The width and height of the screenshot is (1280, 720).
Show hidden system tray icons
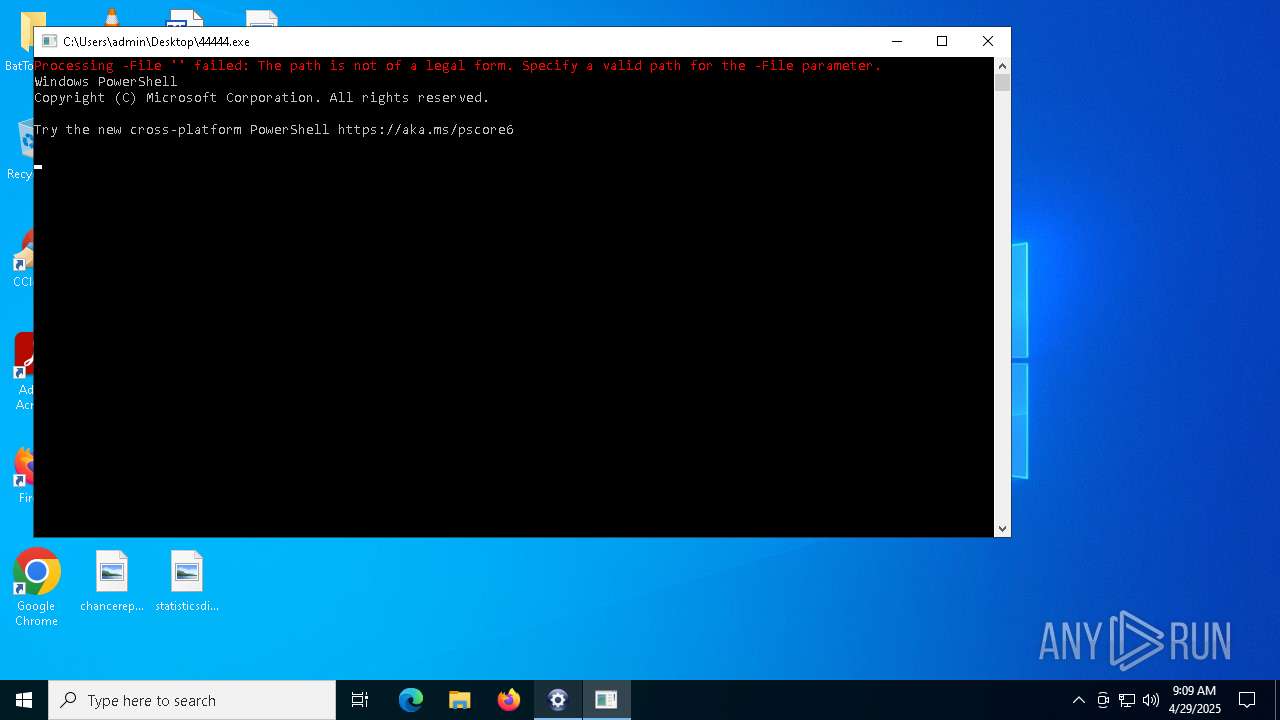click(1078, 700)
